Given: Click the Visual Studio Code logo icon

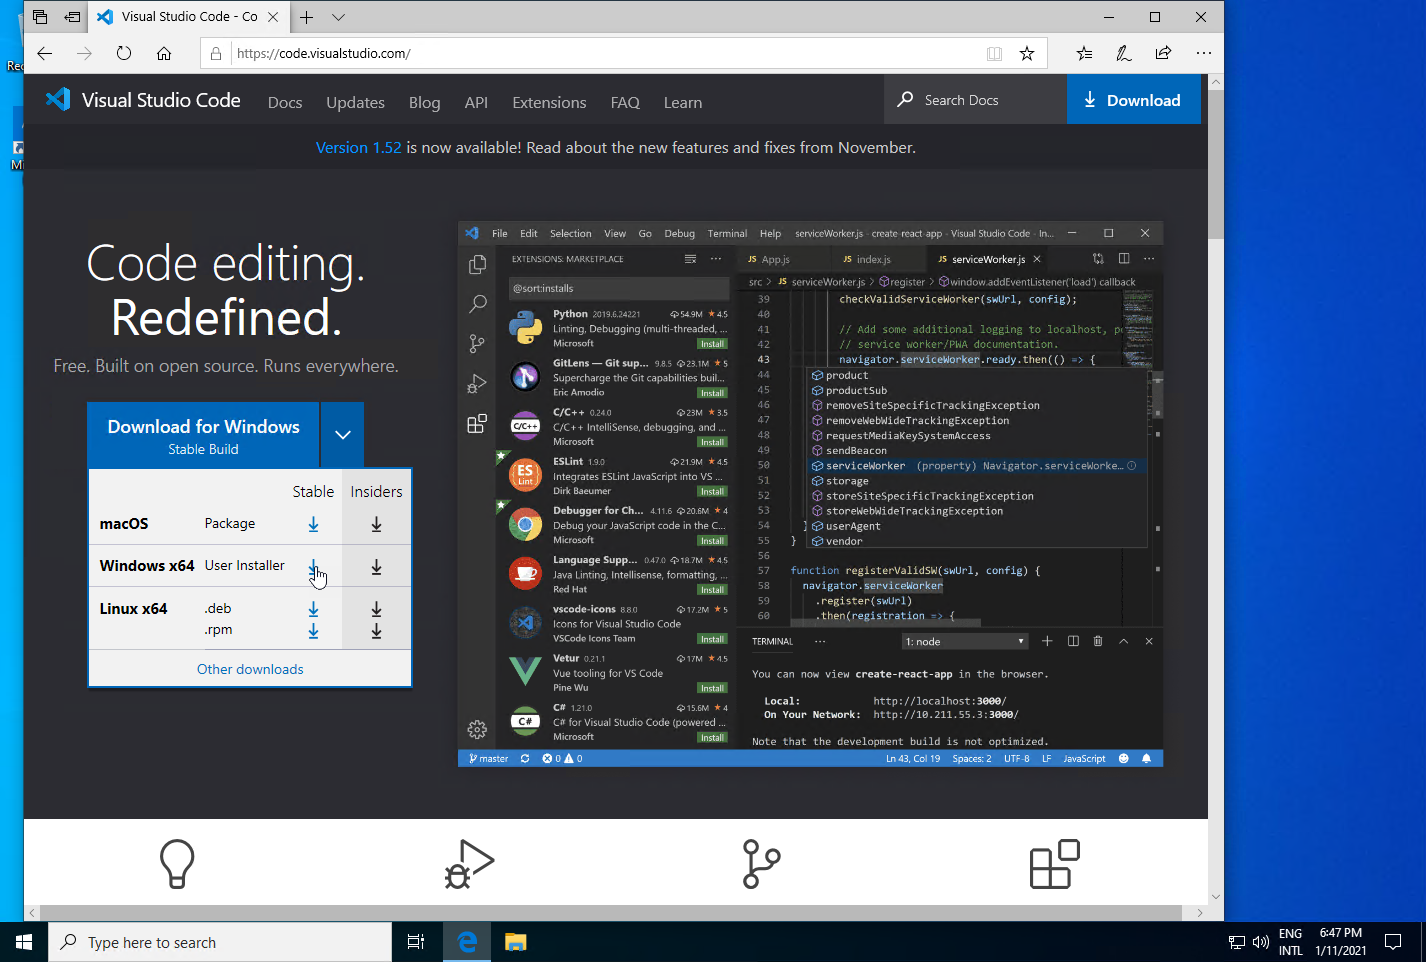Looking at the screenshot, I should (x=58, y=99).
